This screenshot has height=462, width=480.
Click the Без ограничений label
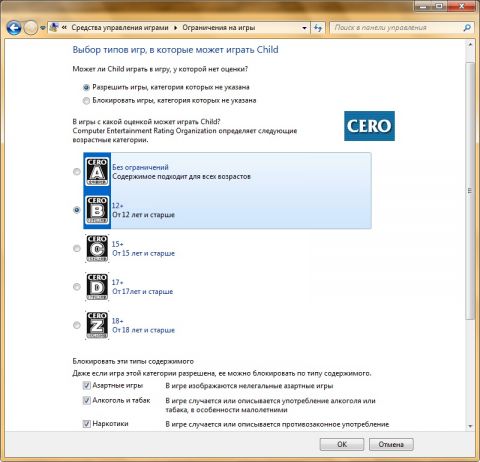tap(140, 167)
